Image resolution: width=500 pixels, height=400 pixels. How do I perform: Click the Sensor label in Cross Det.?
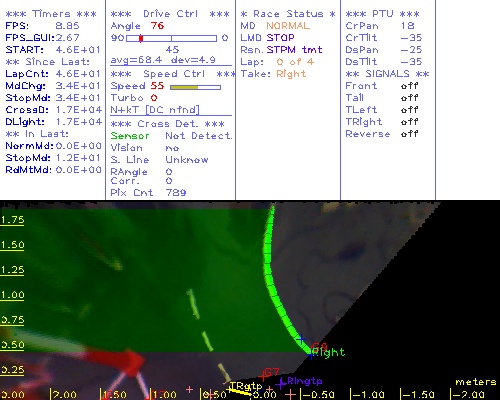tap(130, 136)
